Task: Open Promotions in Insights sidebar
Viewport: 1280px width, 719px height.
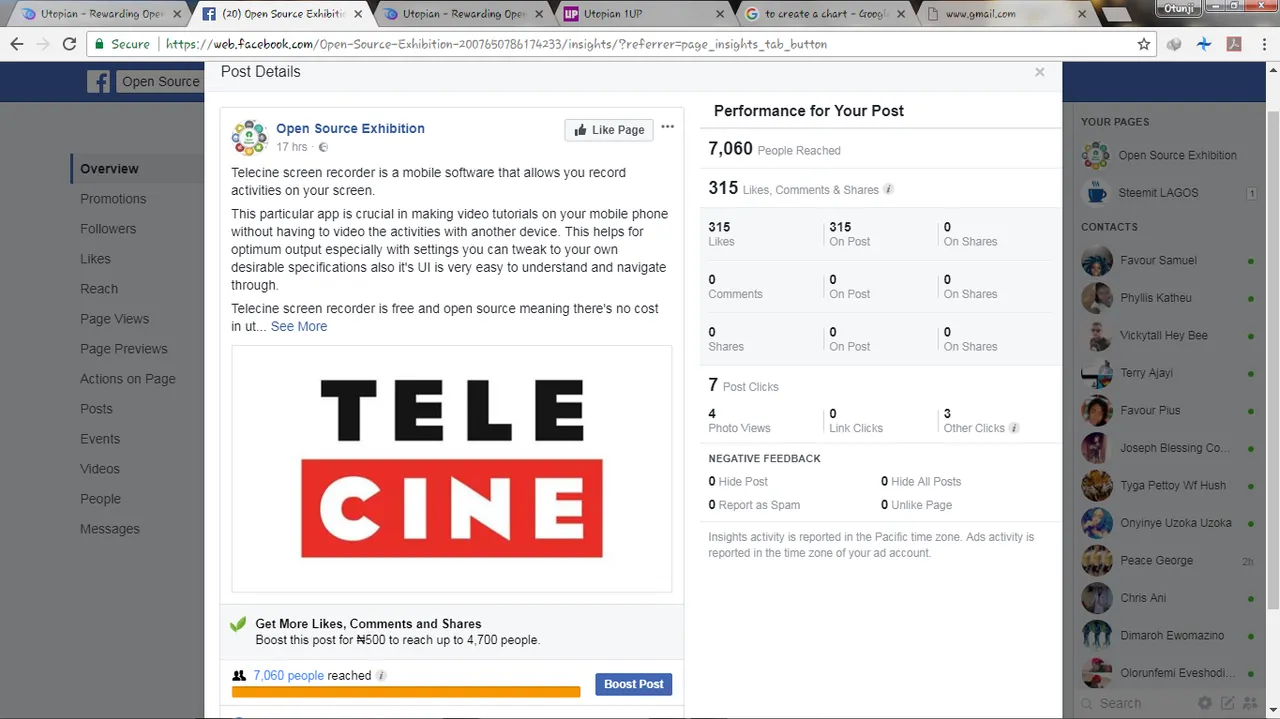Action: (x=113, y=199)
